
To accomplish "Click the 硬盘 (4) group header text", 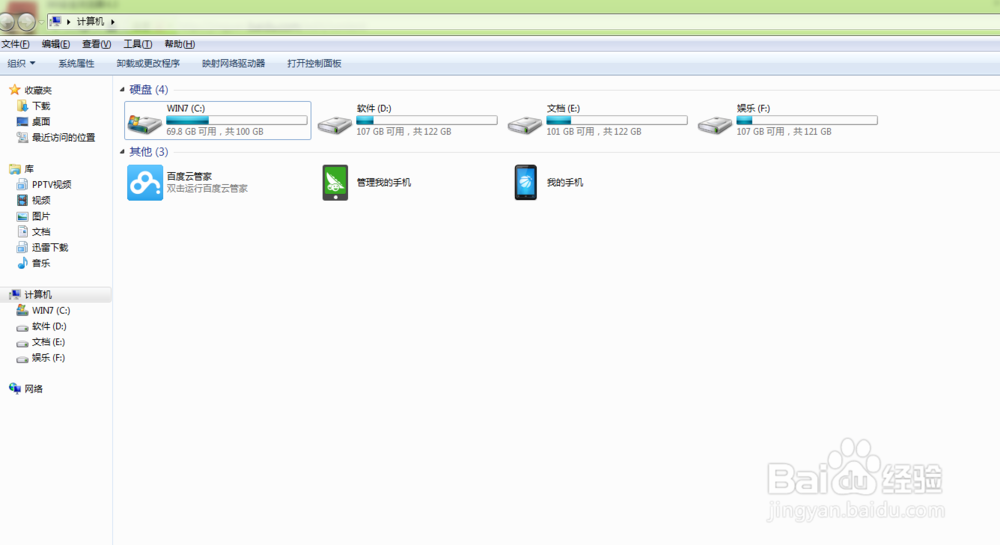I will point(149,90).
